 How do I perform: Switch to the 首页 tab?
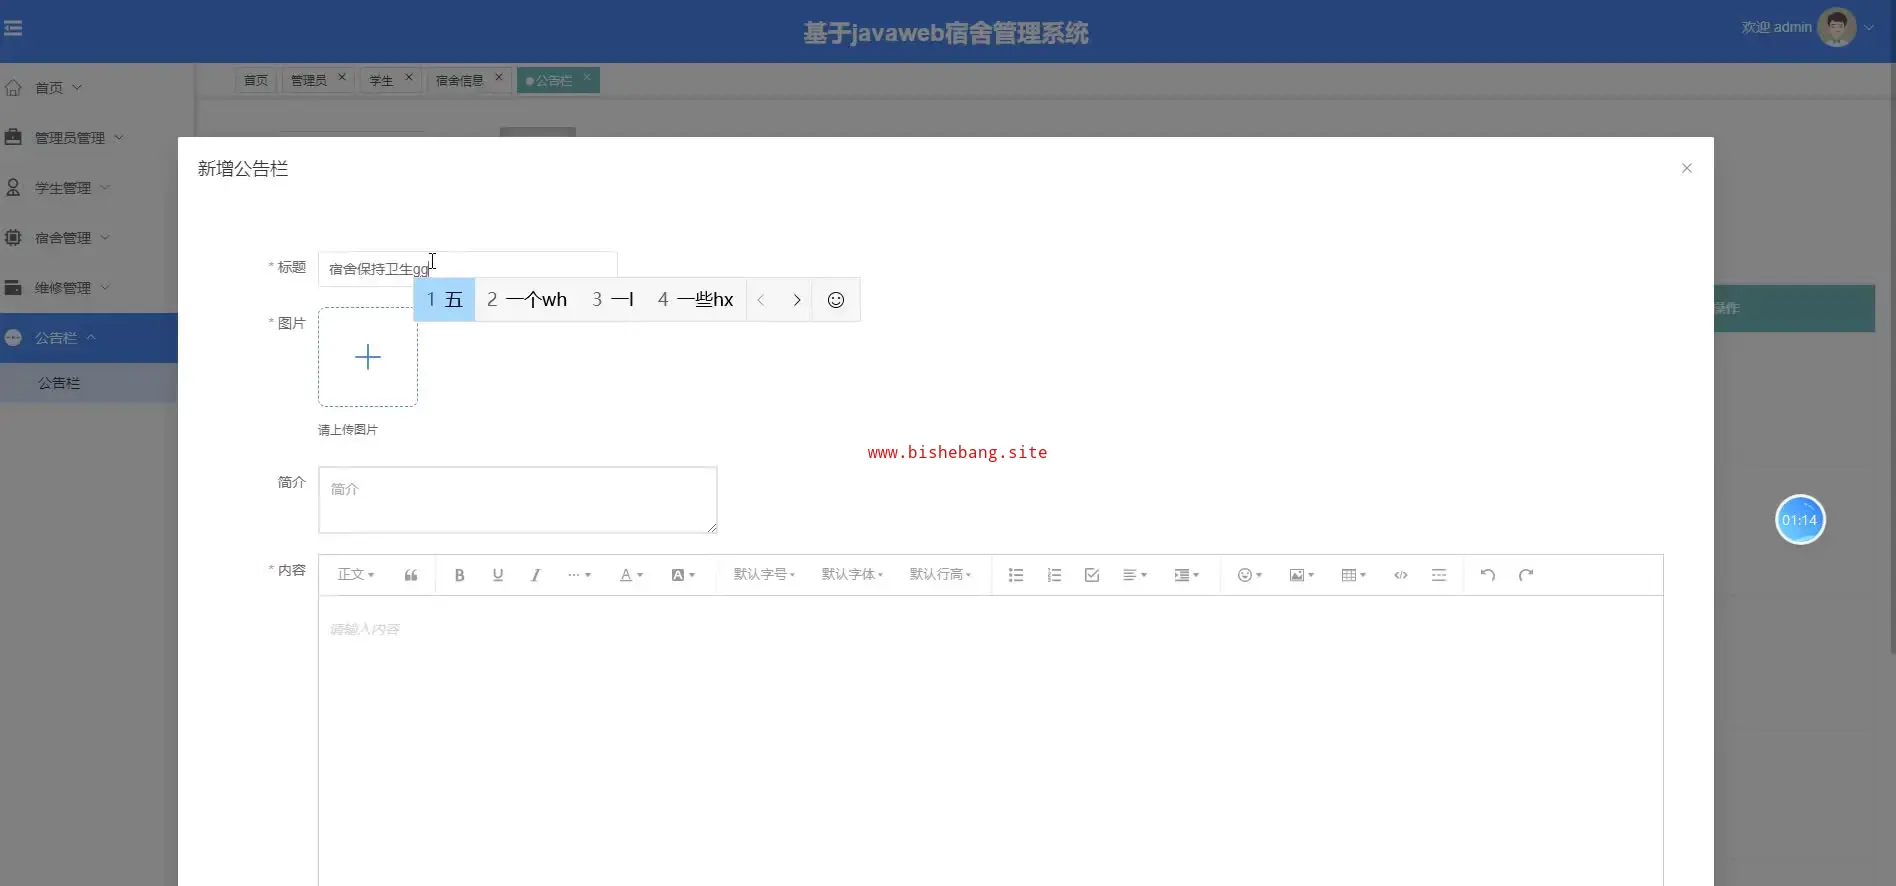256,80
